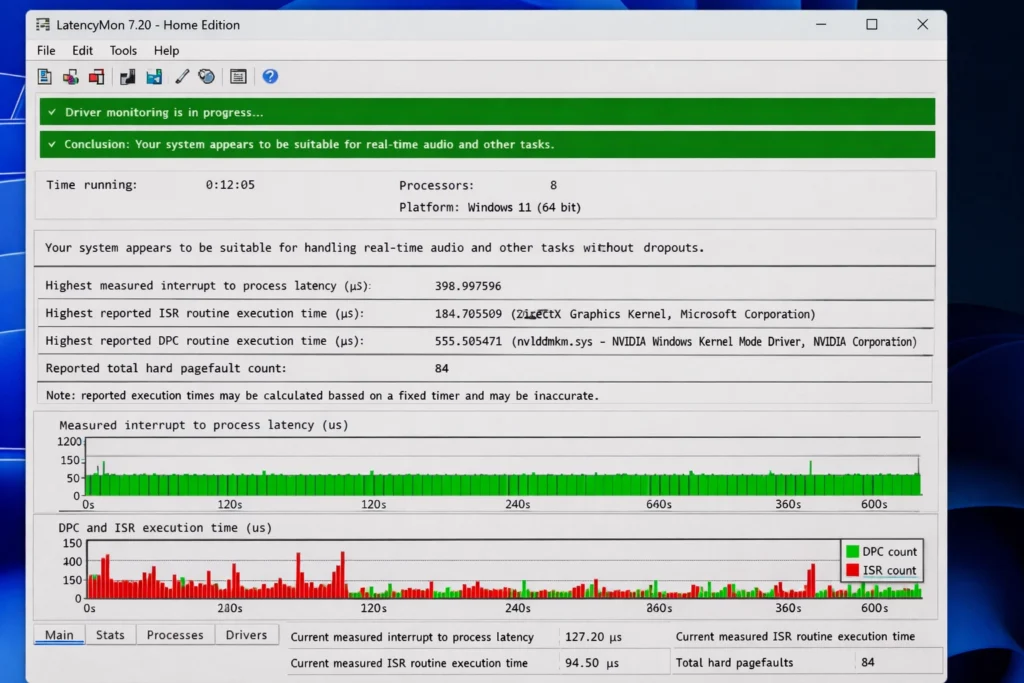Image resolution: width=1024 pixels, height=683 pixels.
Task: Click the checkmark beside the Conclusion banner
Action: click(x=52, y=144)
